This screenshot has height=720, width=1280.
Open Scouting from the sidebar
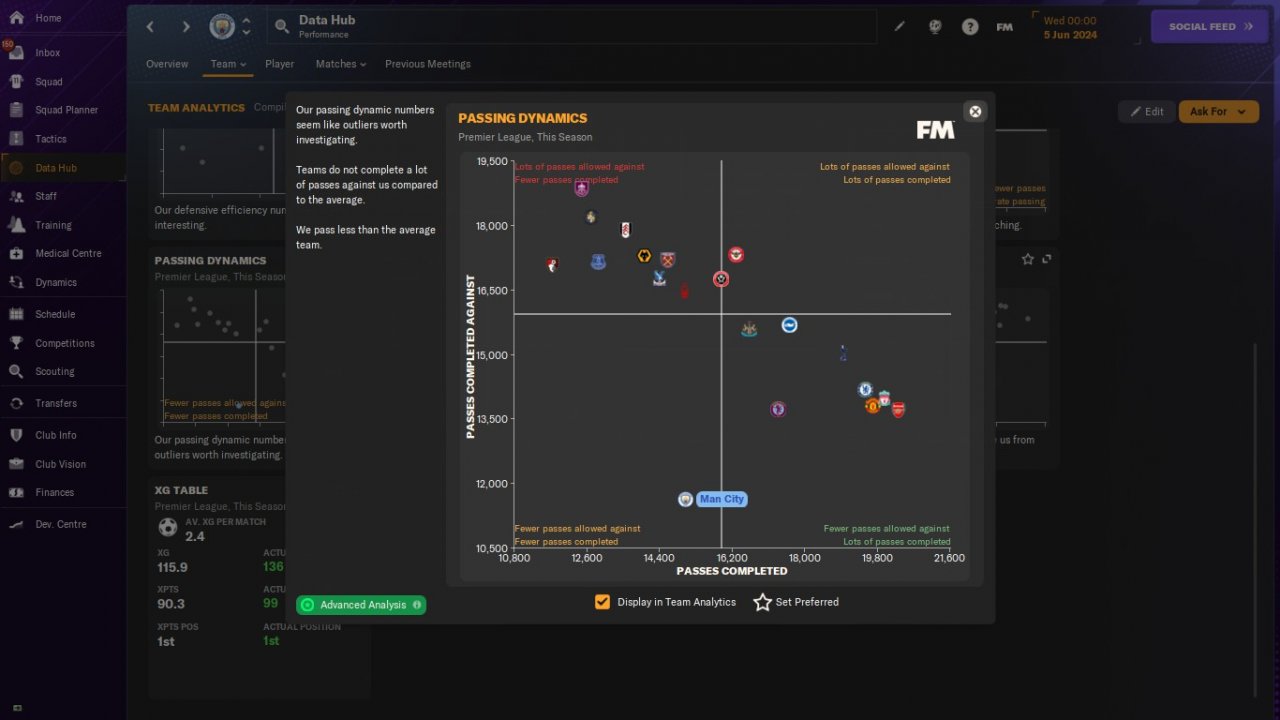54,371
